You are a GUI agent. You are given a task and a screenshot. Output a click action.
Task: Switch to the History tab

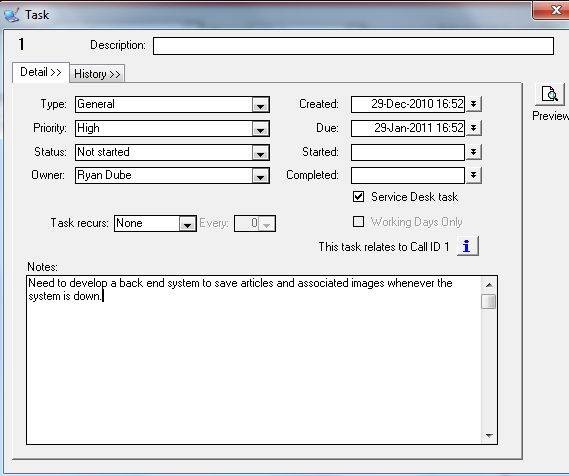click(97, 74)
